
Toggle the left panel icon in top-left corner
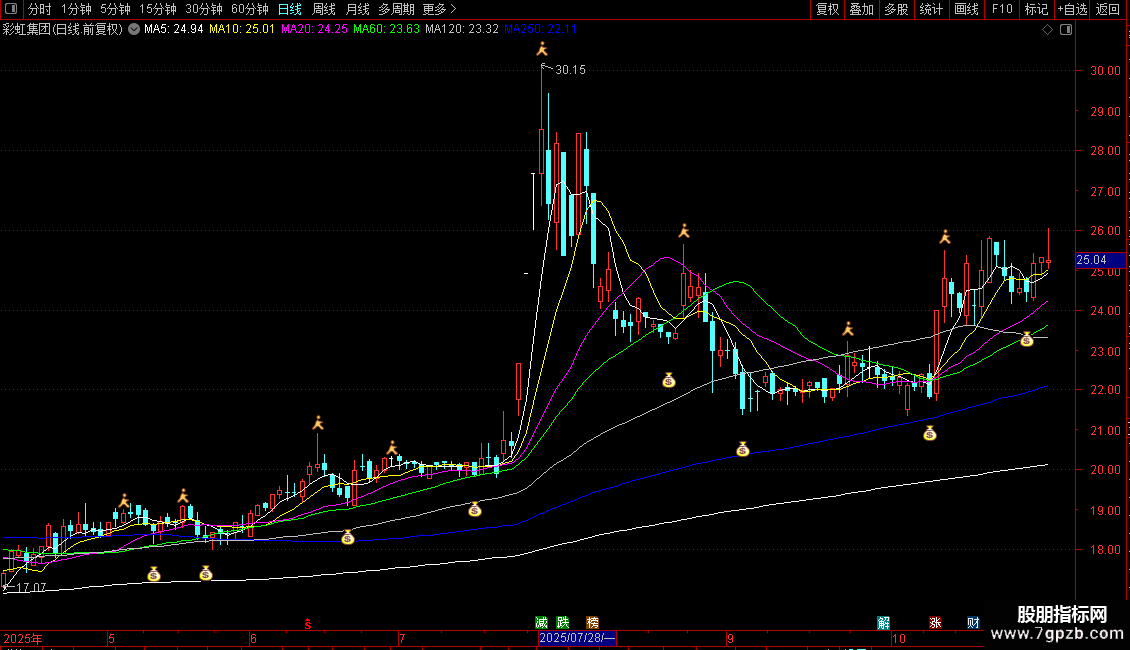[11, 9]
